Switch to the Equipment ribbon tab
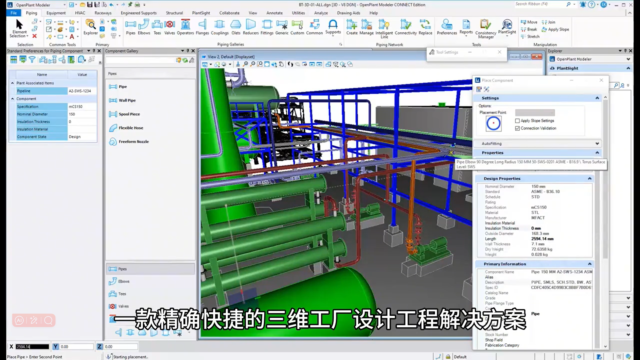This screenshot has width=640, height=360. [56, 13]
